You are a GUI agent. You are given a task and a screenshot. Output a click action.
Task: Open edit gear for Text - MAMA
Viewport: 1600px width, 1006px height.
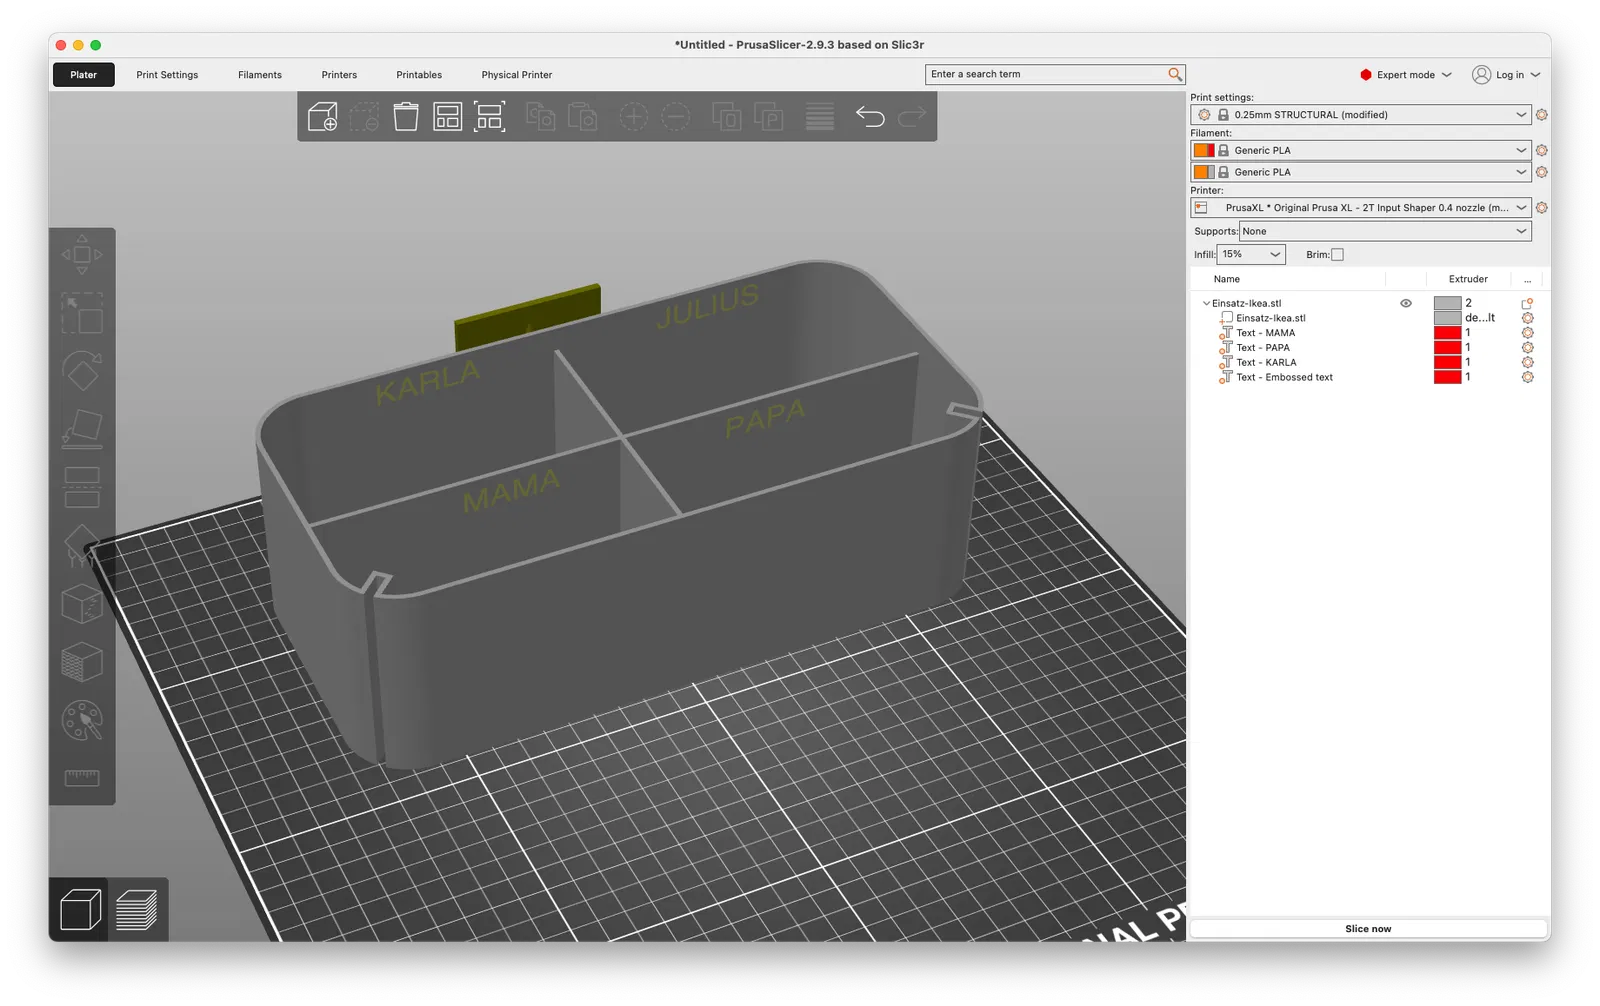pyautogui.click(x=1527, y=333)
